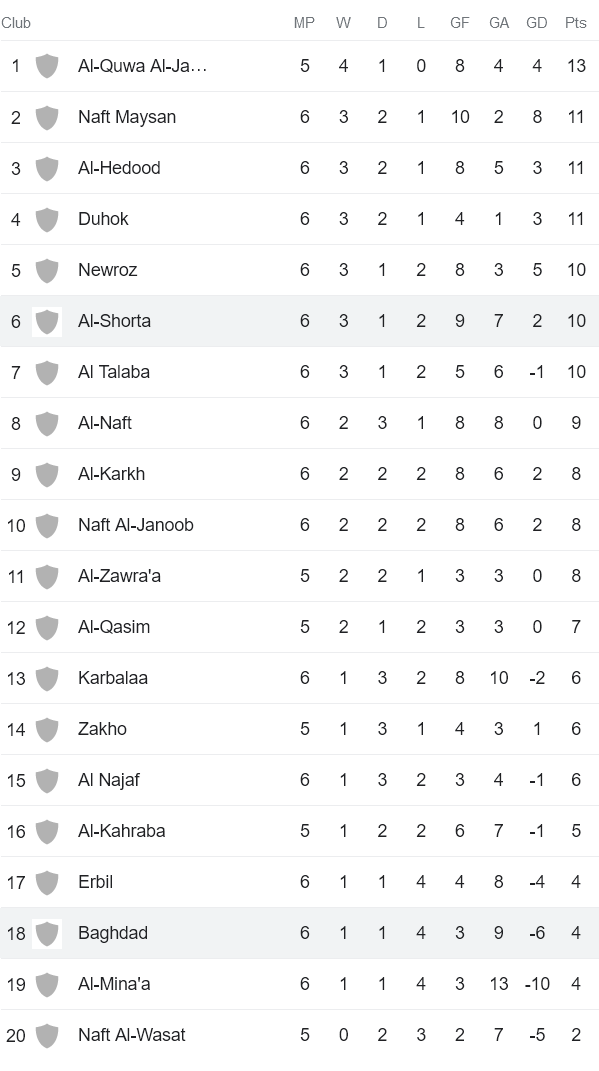The image size is (599, 1071).
Task: Select the Al-Karkh crest icon
Action: pos(46,474)
